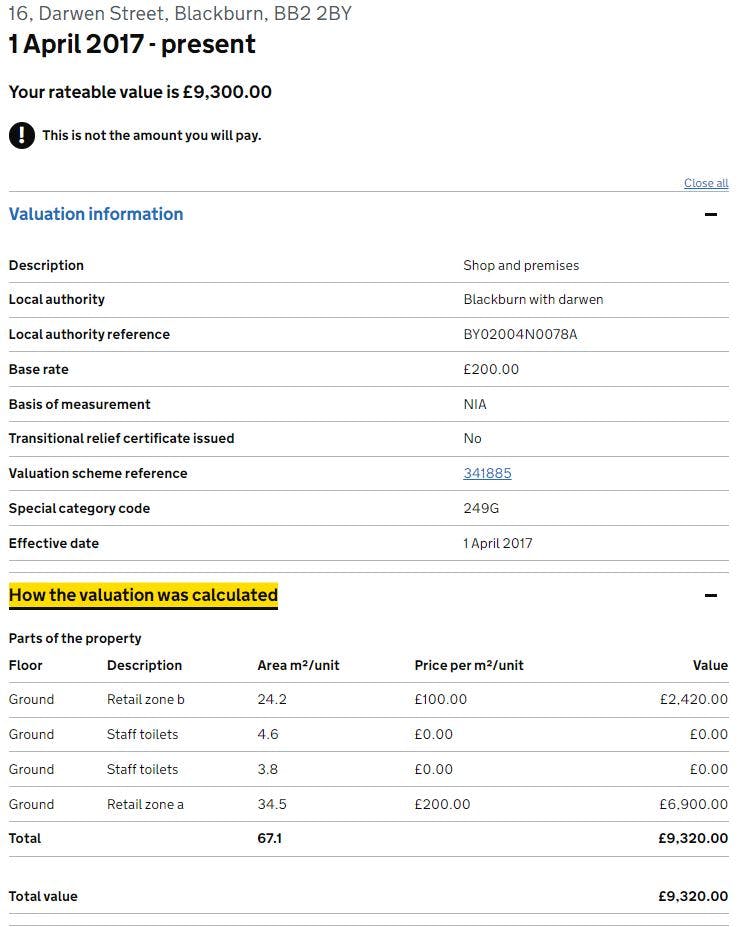Collapse Valuation information using its minus icon
This screenshot has width=750, height=927.
click(x=711, y=214)
